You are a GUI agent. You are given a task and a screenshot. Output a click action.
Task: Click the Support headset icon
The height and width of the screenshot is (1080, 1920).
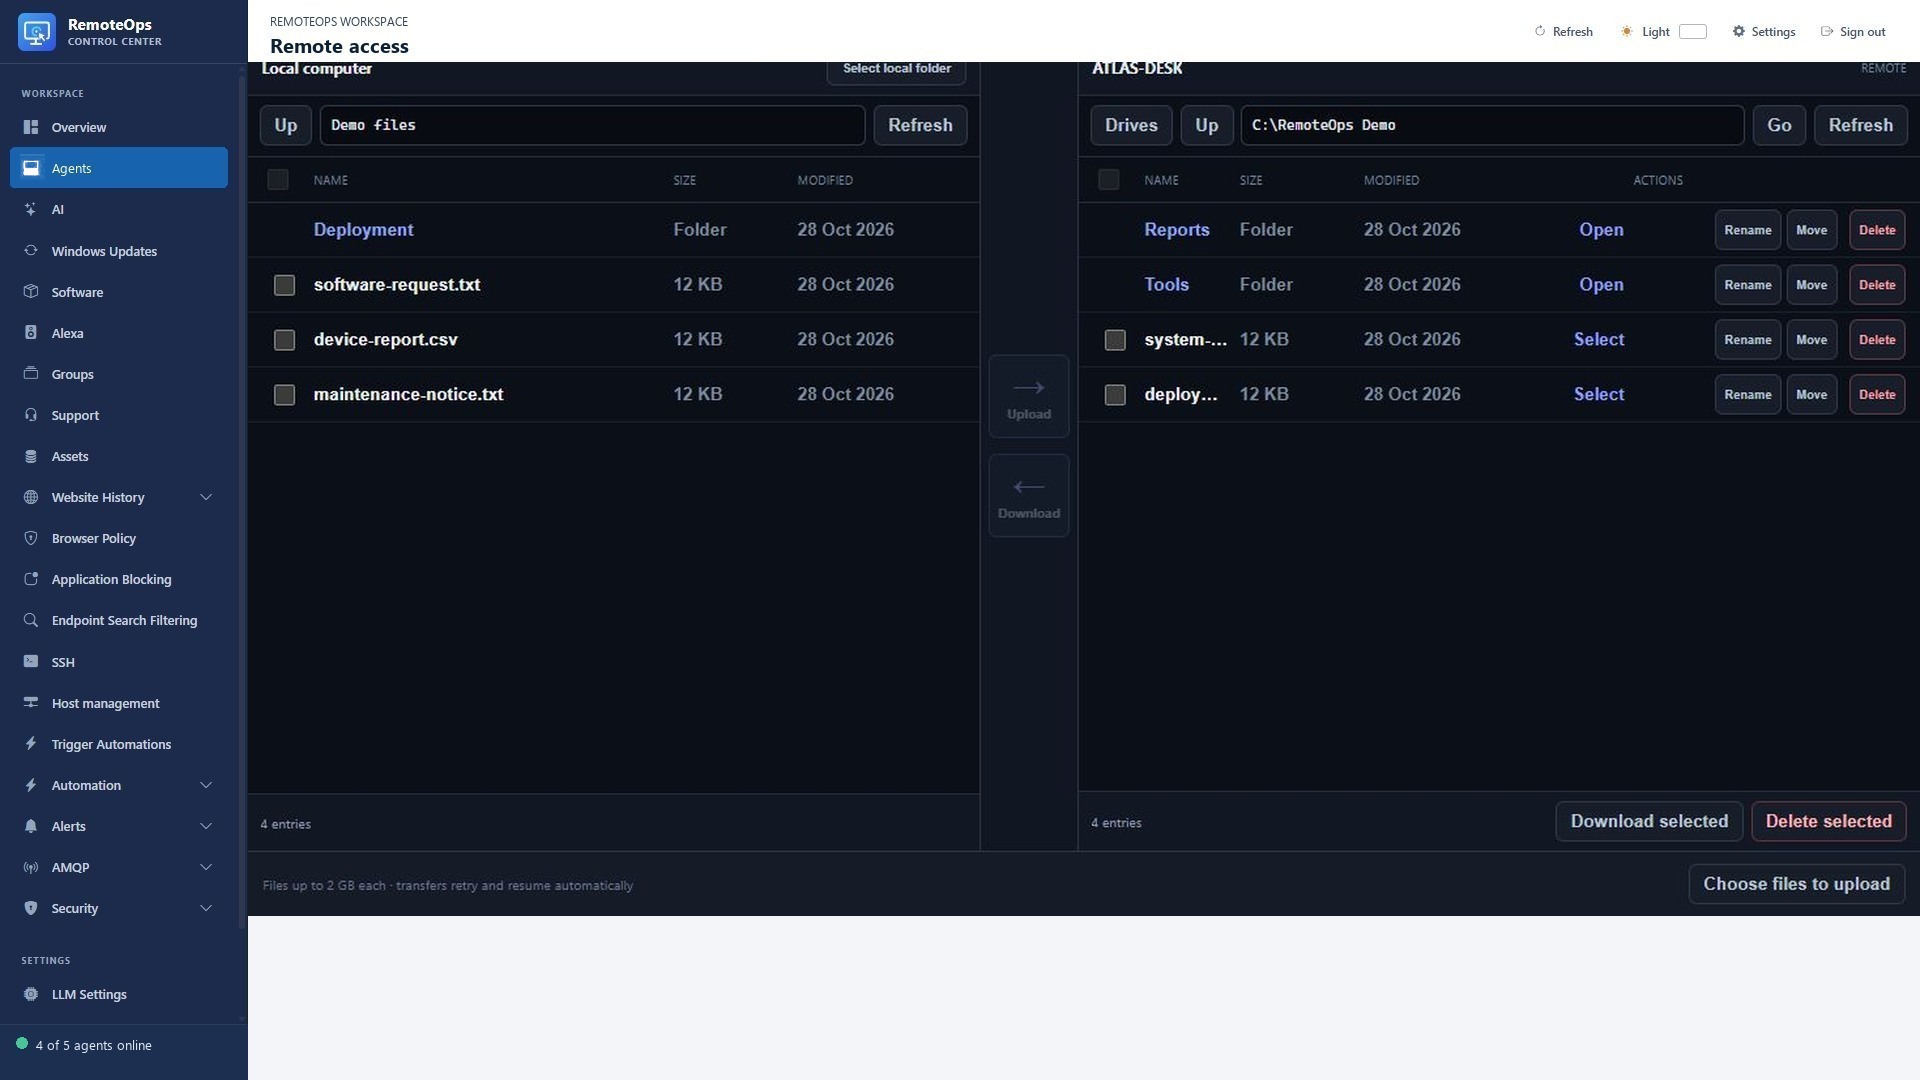pyautogui.click(x=31, y=415)
